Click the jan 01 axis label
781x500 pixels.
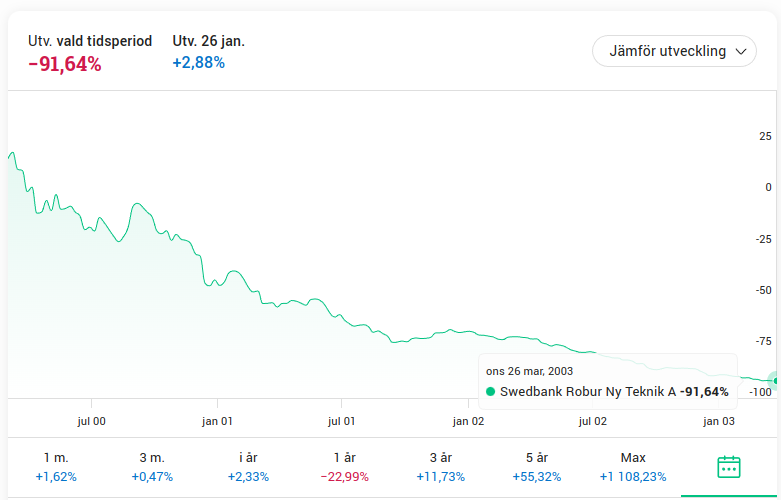click(217, 422)
